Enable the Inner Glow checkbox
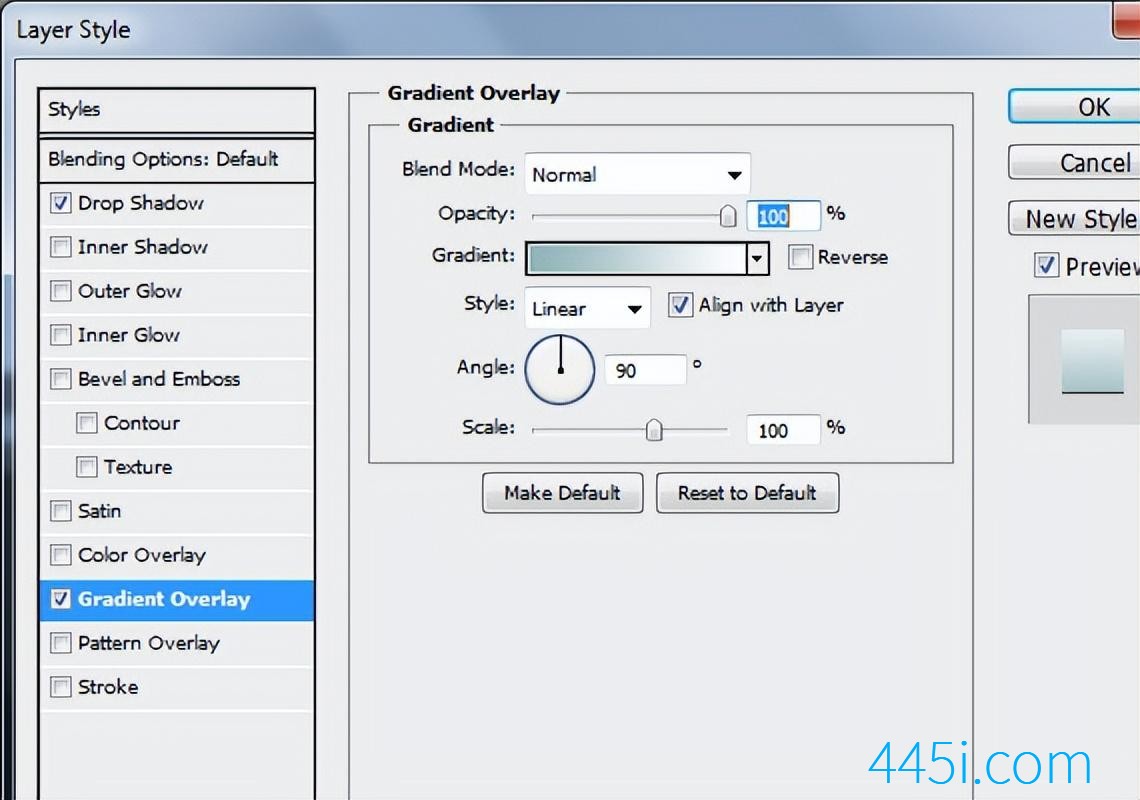This screenshot has width=1140, height=800. pos(61,335)
